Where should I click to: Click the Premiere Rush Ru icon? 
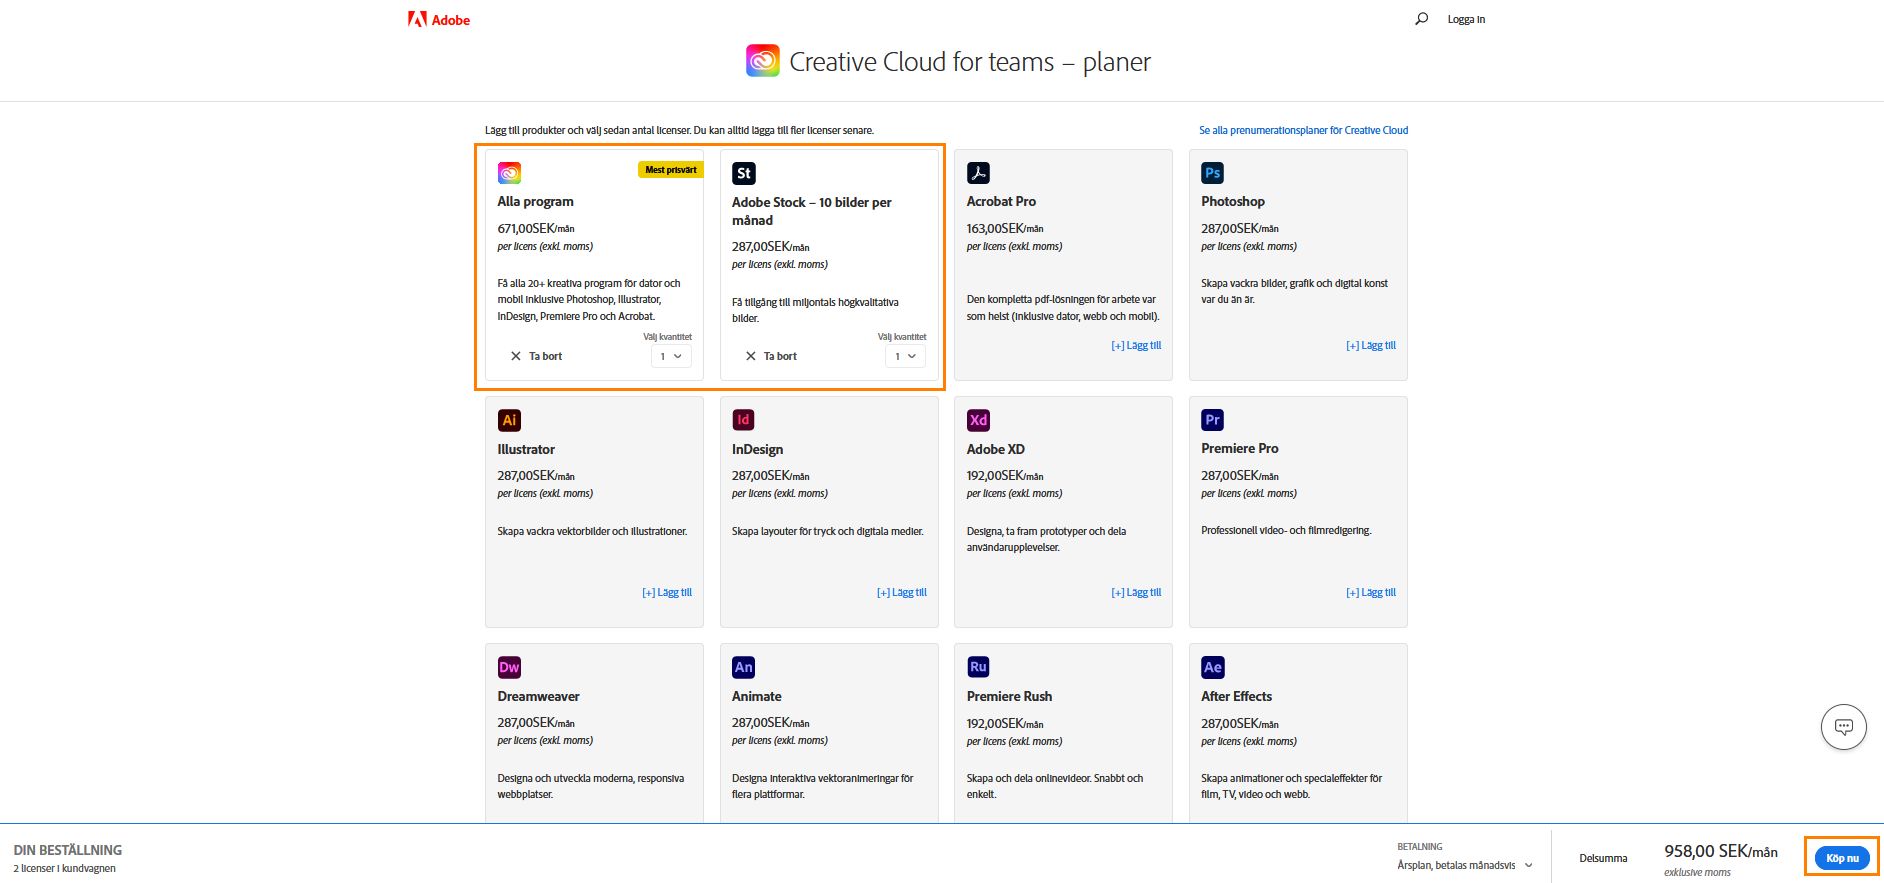click(x=978, y=667)
